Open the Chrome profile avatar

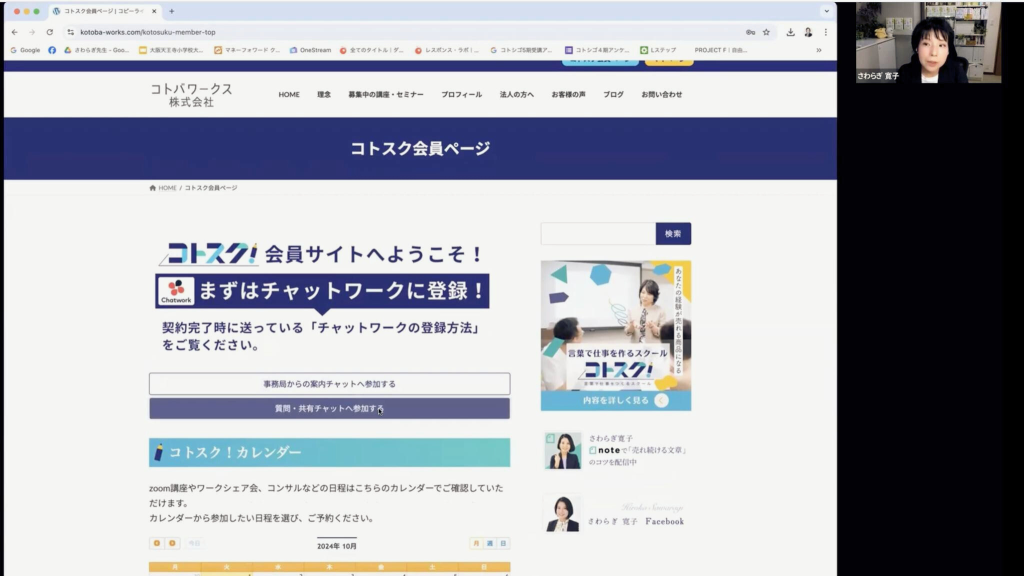pos(808,32)
